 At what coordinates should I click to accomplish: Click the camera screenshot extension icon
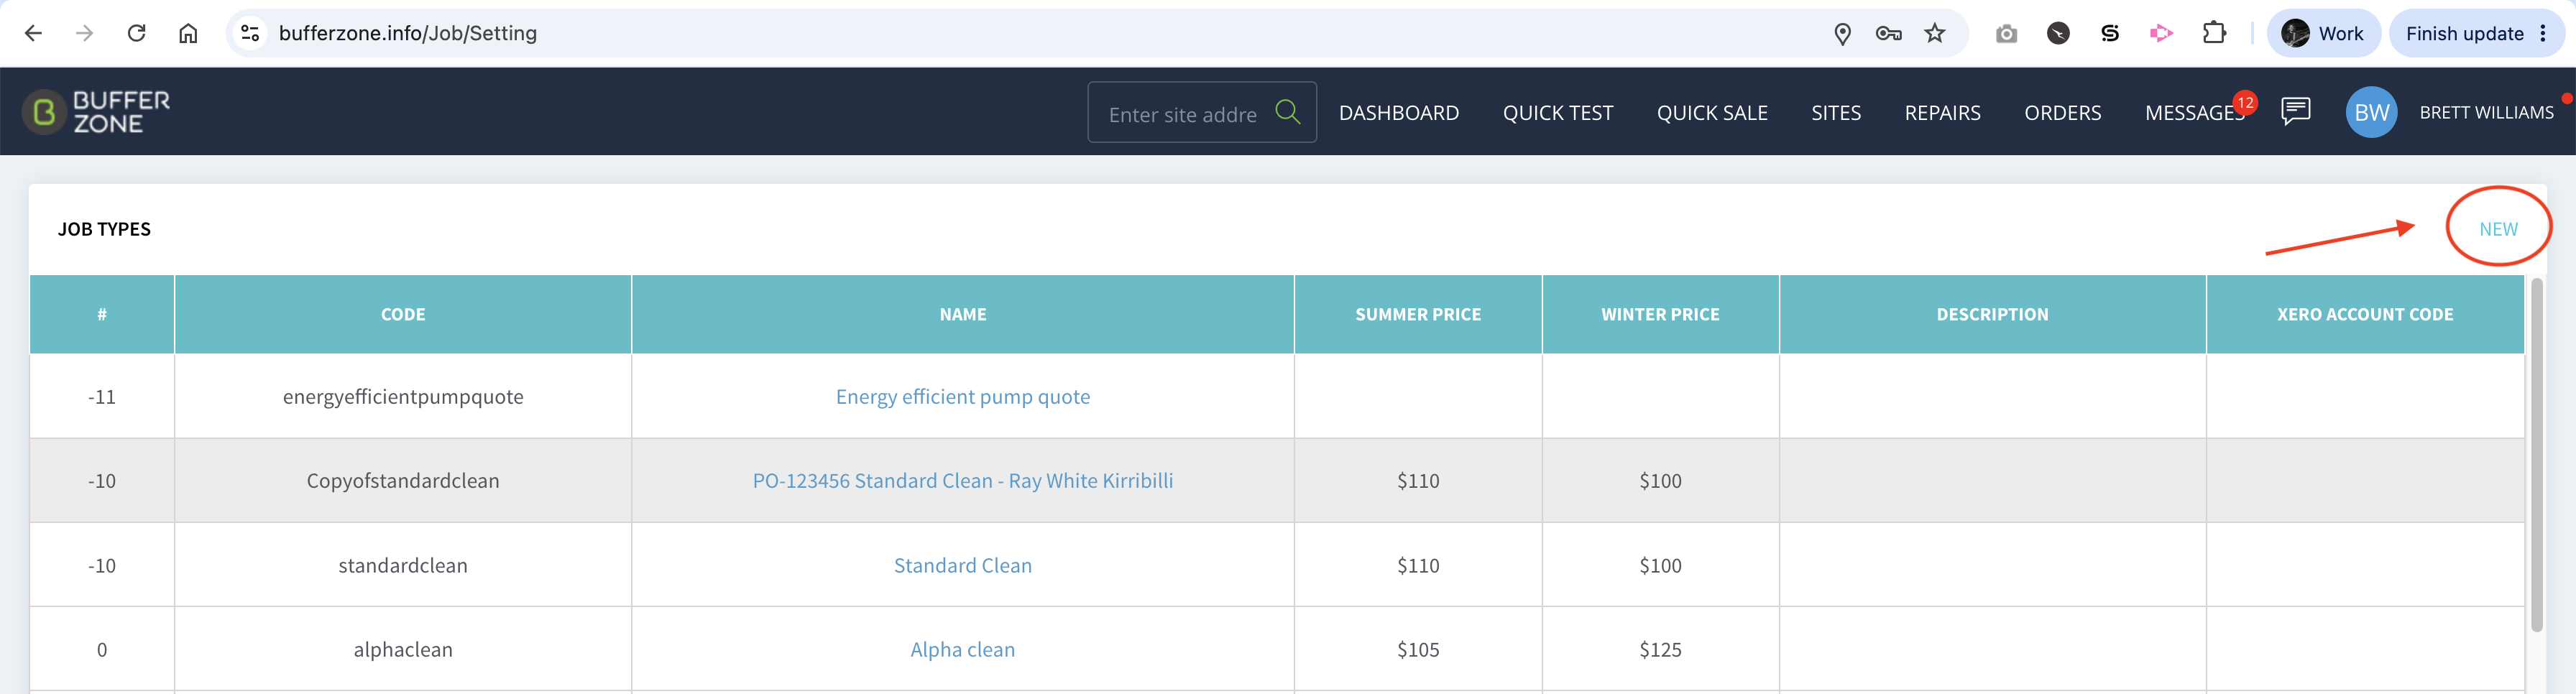pos(2006,34)
